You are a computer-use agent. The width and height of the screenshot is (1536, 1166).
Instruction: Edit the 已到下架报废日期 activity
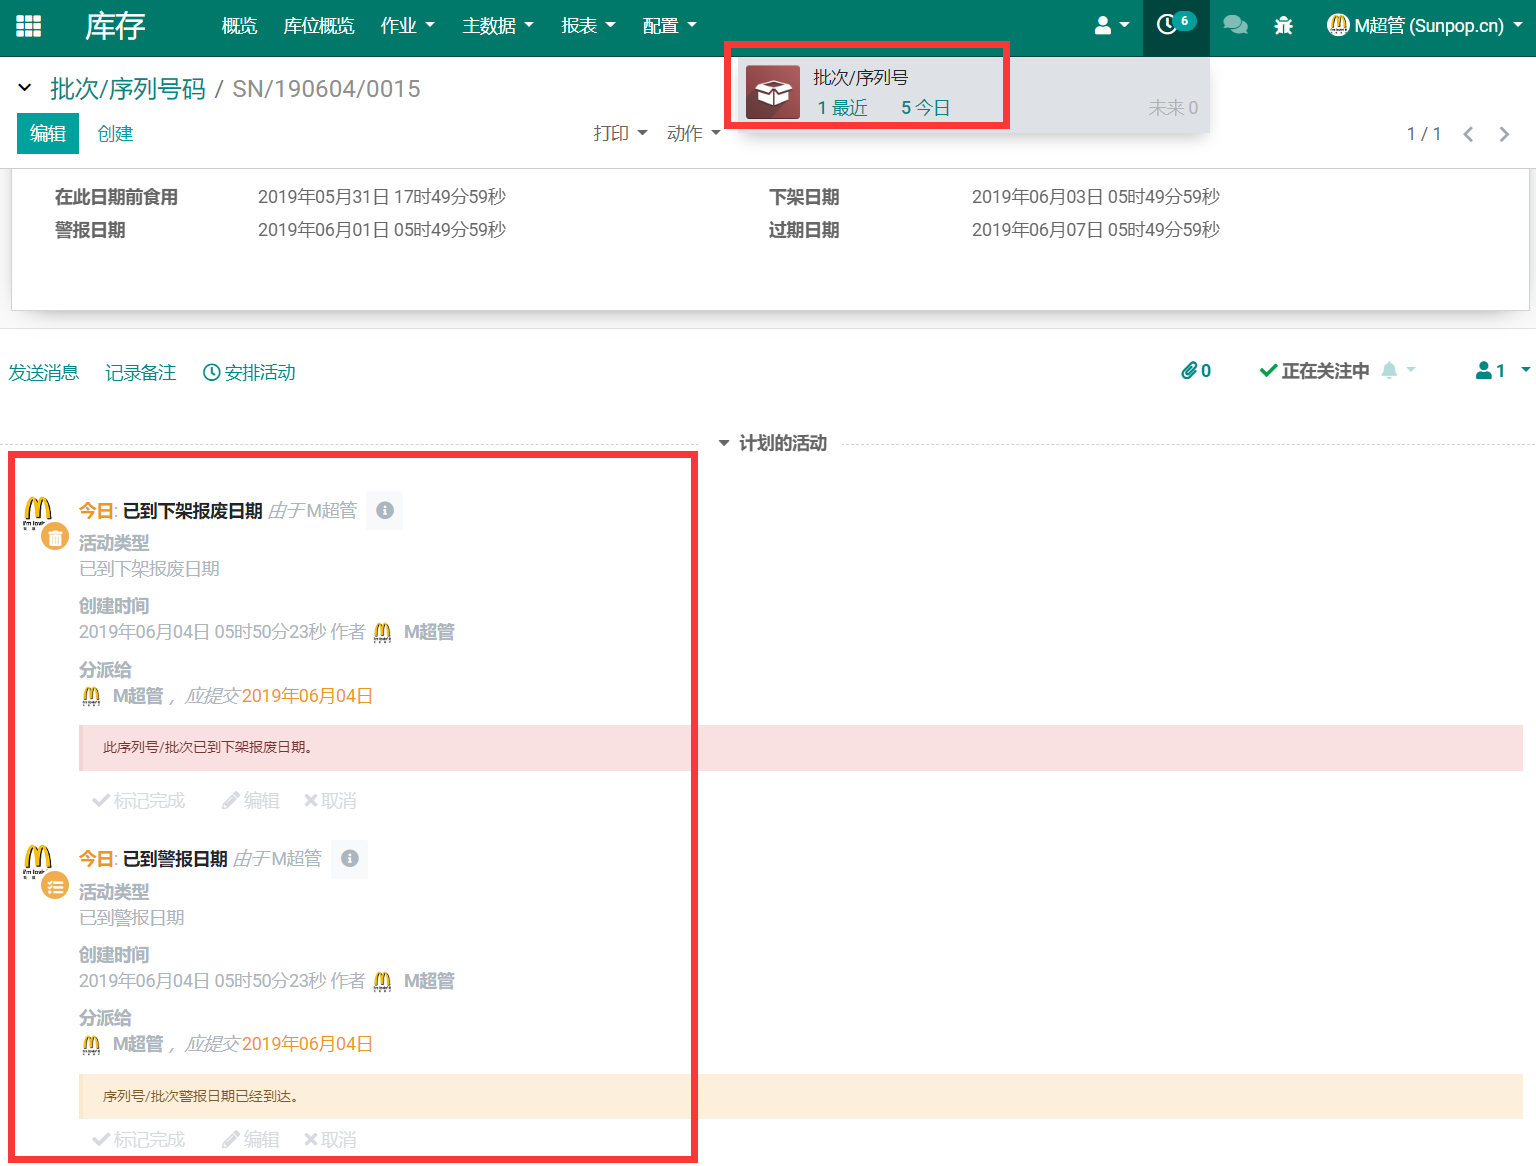pos(251,801)
